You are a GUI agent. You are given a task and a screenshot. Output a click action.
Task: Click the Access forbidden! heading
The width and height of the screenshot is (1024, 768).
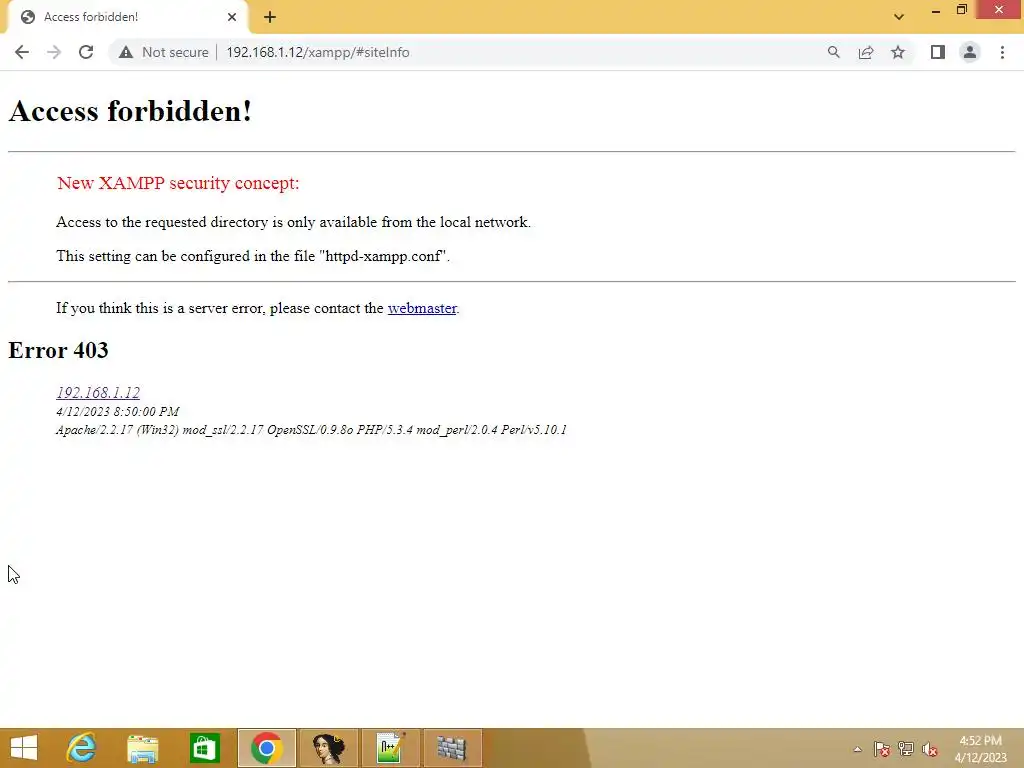[x=131, y=111]
